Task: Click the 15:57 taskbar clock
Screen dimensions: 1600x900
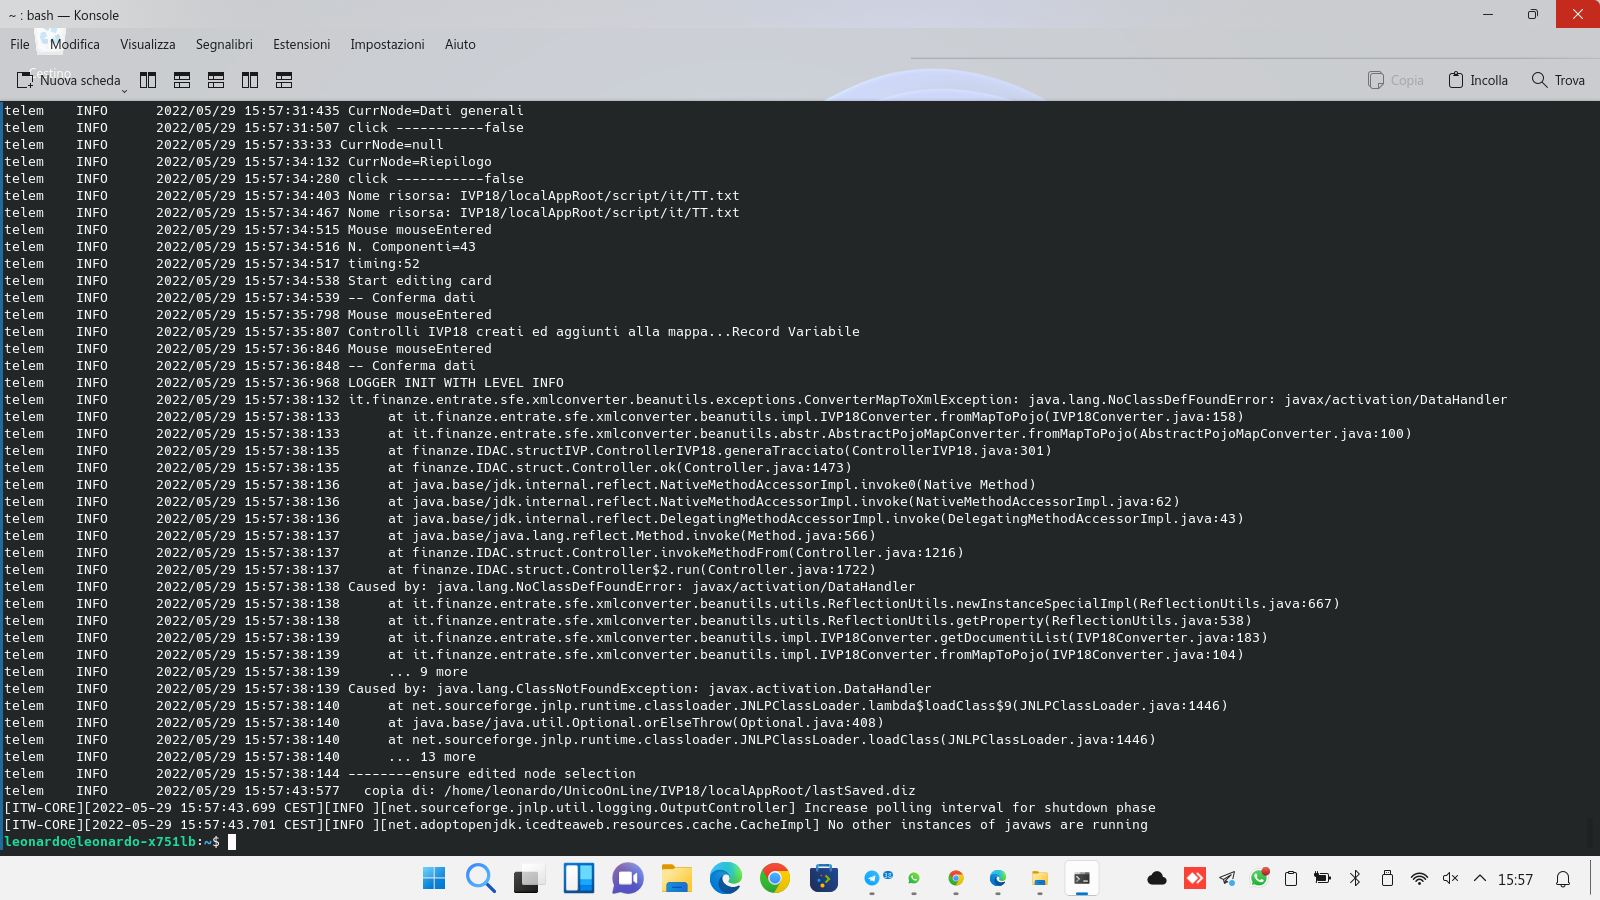Action: (1515, 879)
